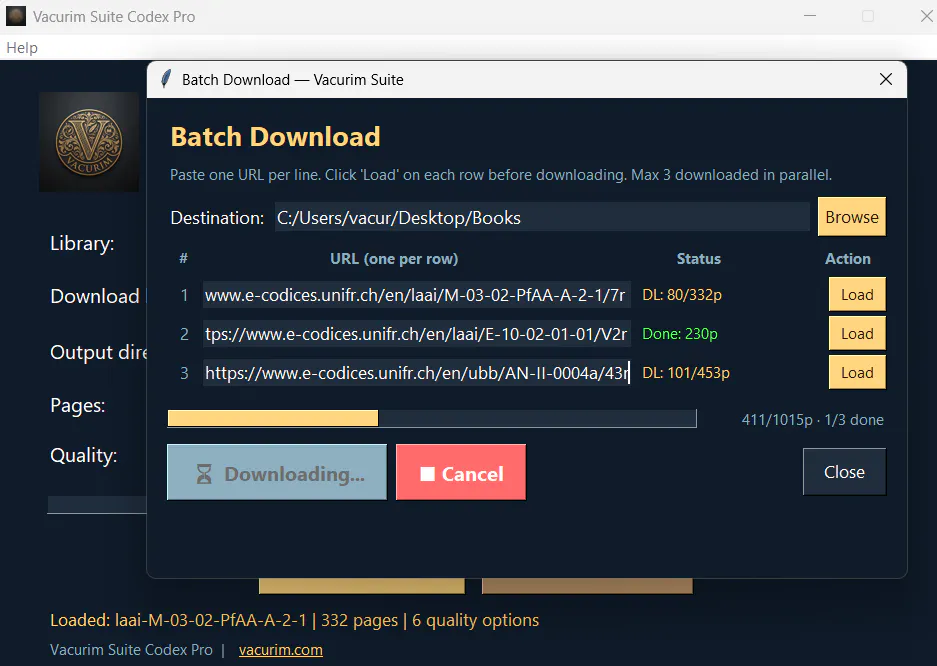This screenshot has height=666, width=937.
Task: Click the feather icon in Batch Download title bar
Action: click(166, 79)
